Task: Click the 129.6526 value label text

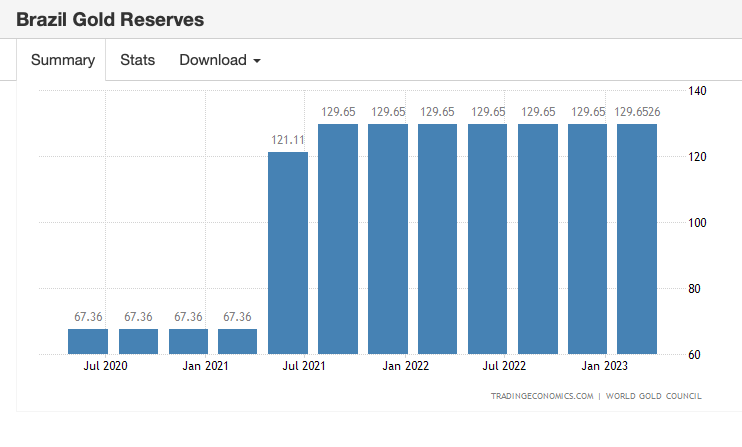Action: click(x=637, y=112)
